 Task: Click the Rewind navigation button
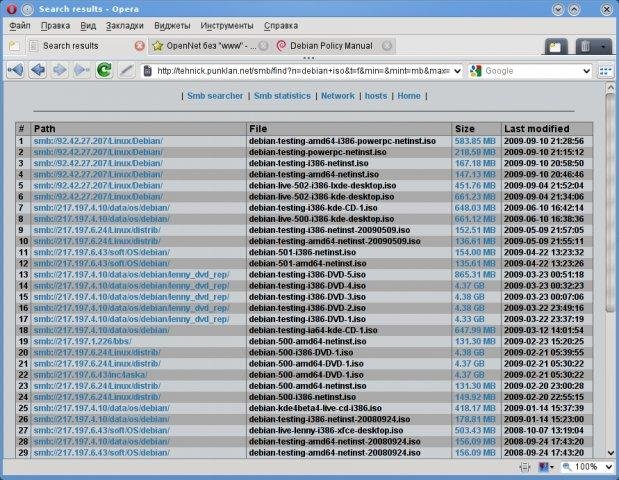coord(15,71)
